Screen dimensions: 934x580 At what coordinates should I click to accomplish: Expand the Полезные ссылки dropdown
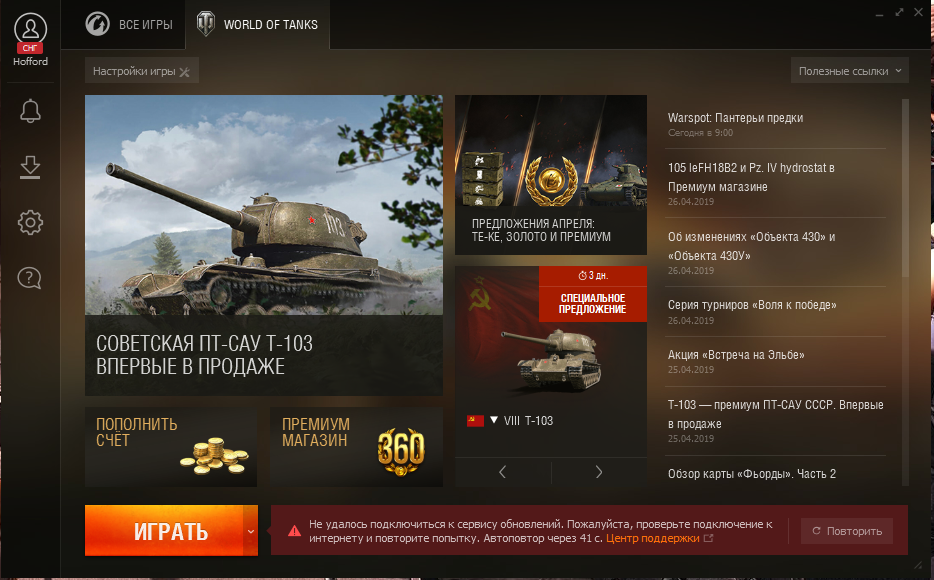pos(849,71)
